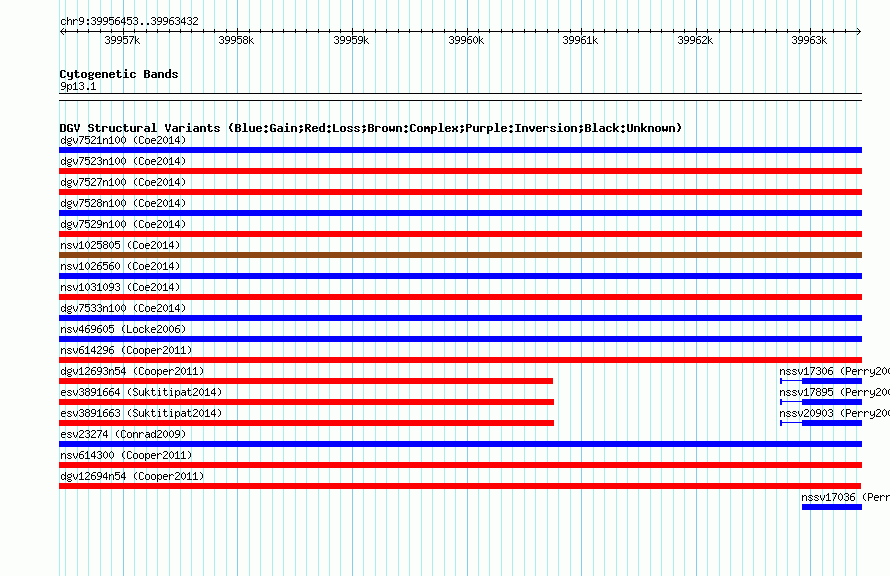Image resolution: width=890 pixels, height=576 pixels.
Task: Click the esv23274 (Conrad2009) label
Action: pos(123,434)
